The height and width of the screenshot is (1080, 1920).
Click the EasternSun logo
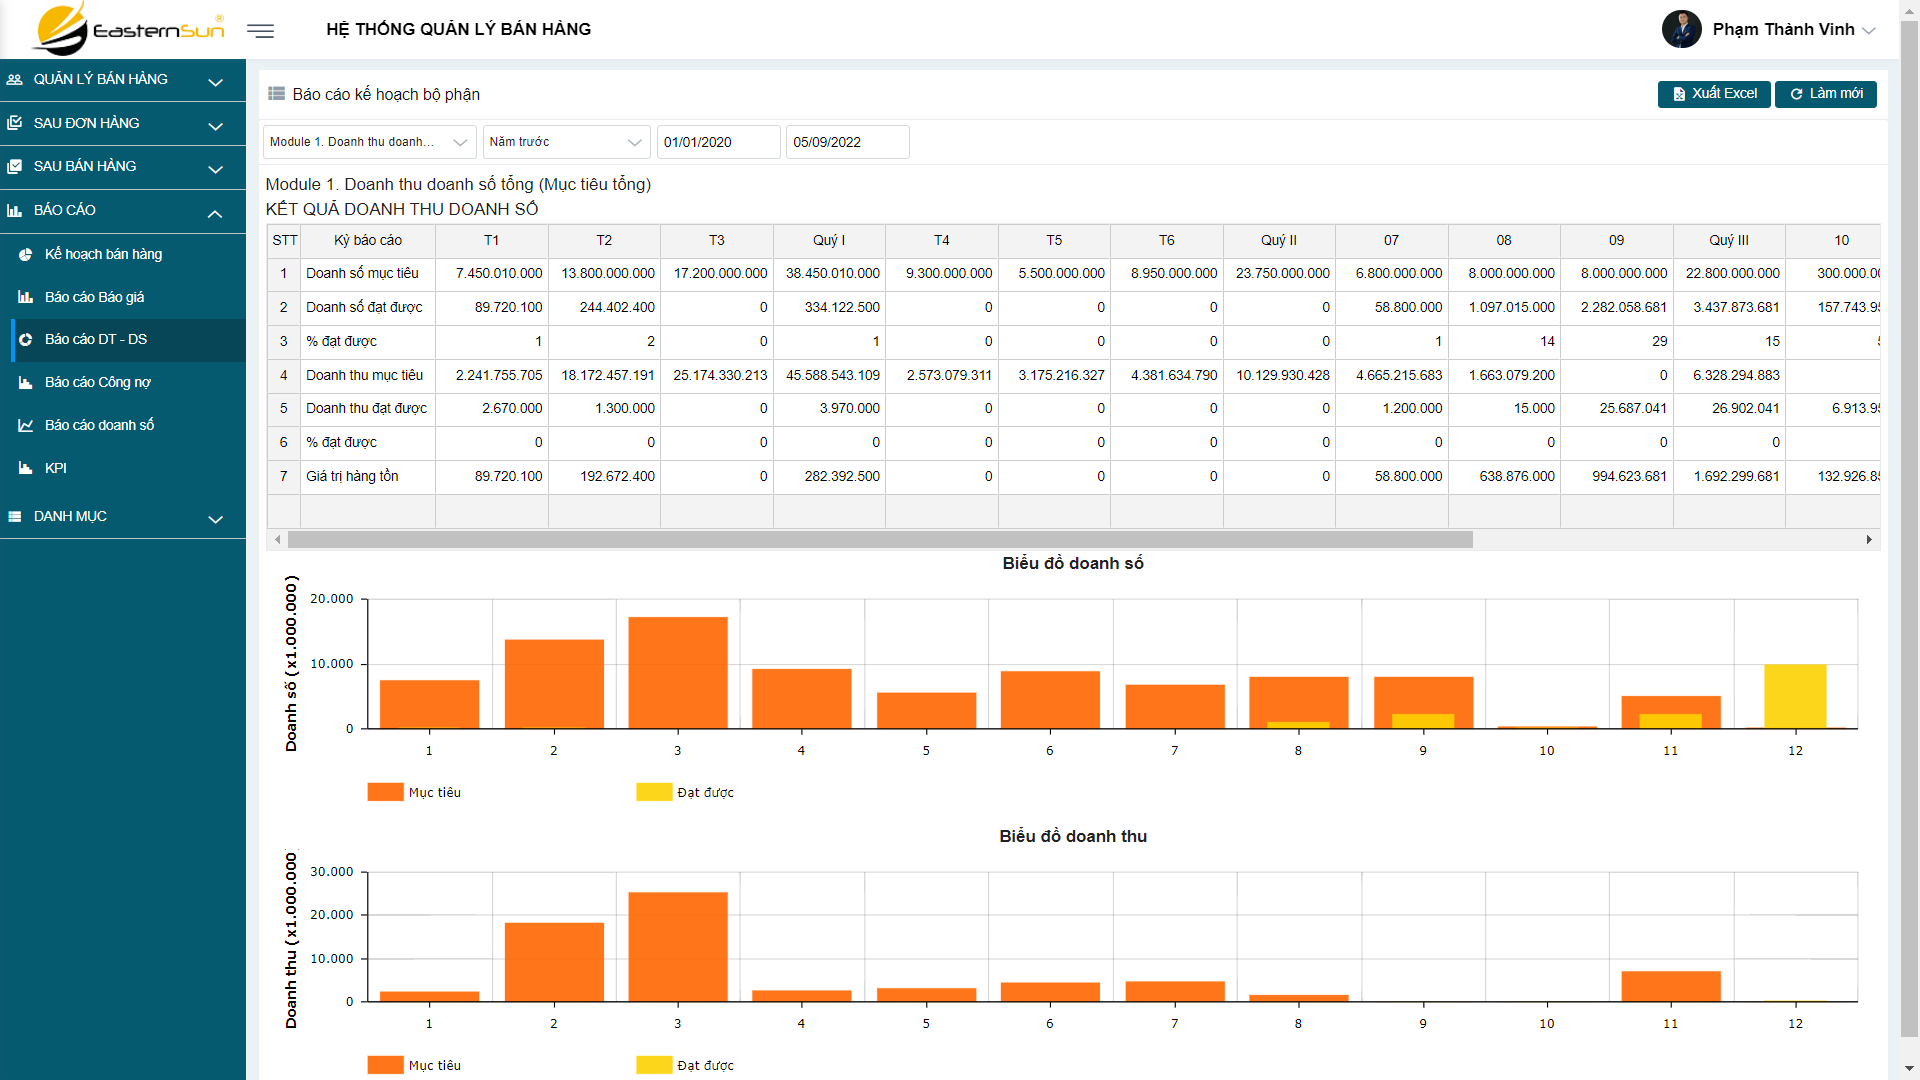point(129,29)
